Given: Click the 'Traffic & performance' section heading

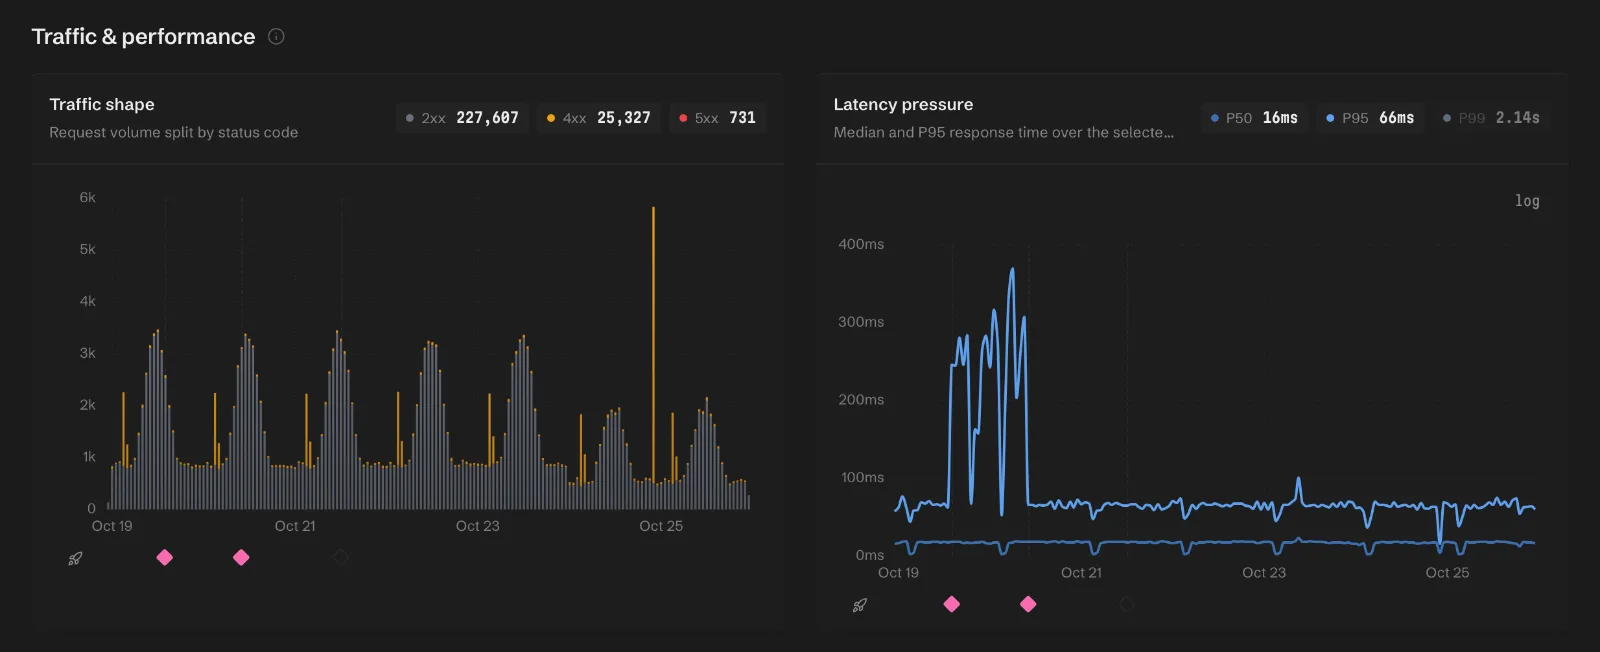Looking at the screenshot, I should [143, 37].
